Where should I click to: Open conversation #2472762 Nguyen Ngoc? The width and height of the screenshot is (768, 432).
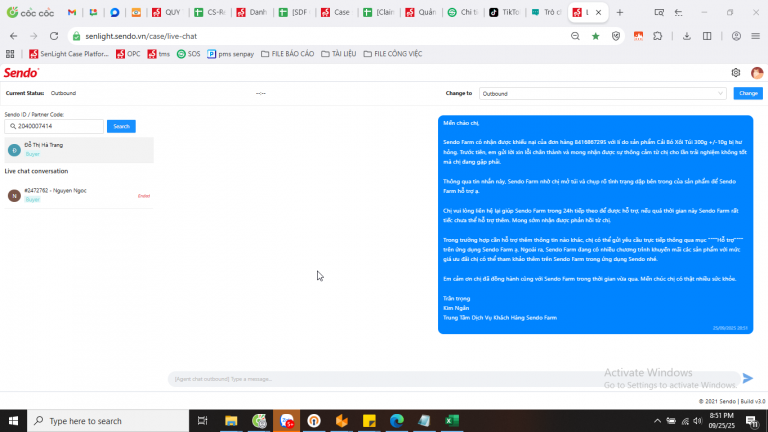(x=79, y=195)
